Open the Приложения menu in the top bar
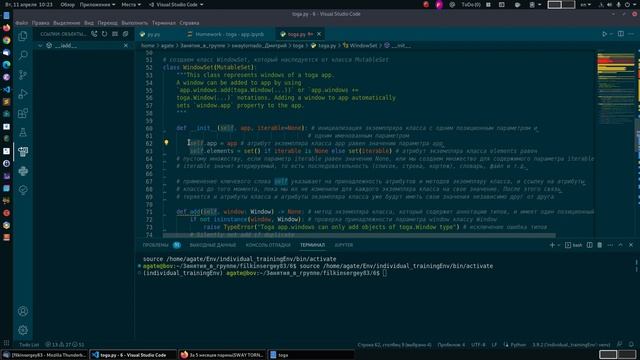The height and width of the screenshot is (360, 640). pyautogui.click(x=97, y=4)
